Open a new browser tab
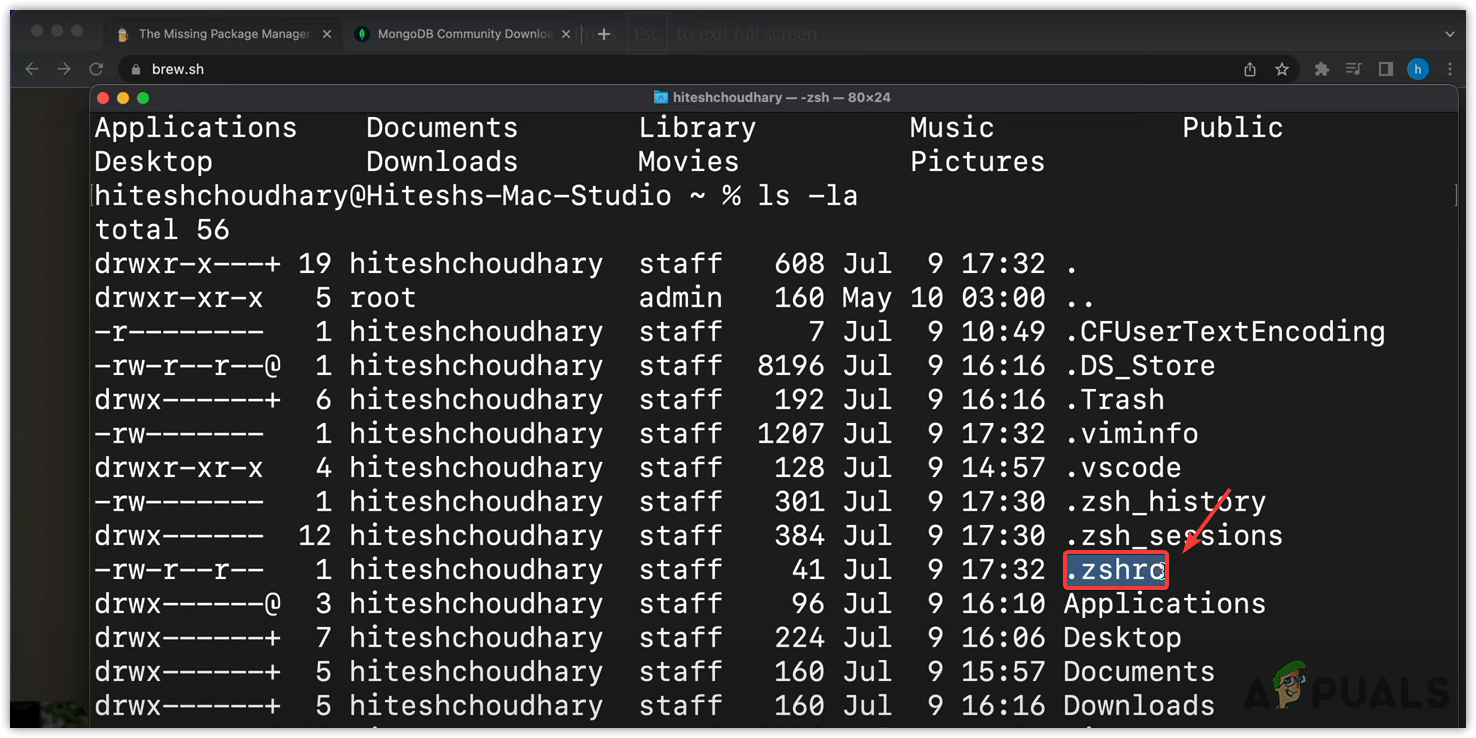The width and height of the screenshot is (1476, 738). pos(603,34)
